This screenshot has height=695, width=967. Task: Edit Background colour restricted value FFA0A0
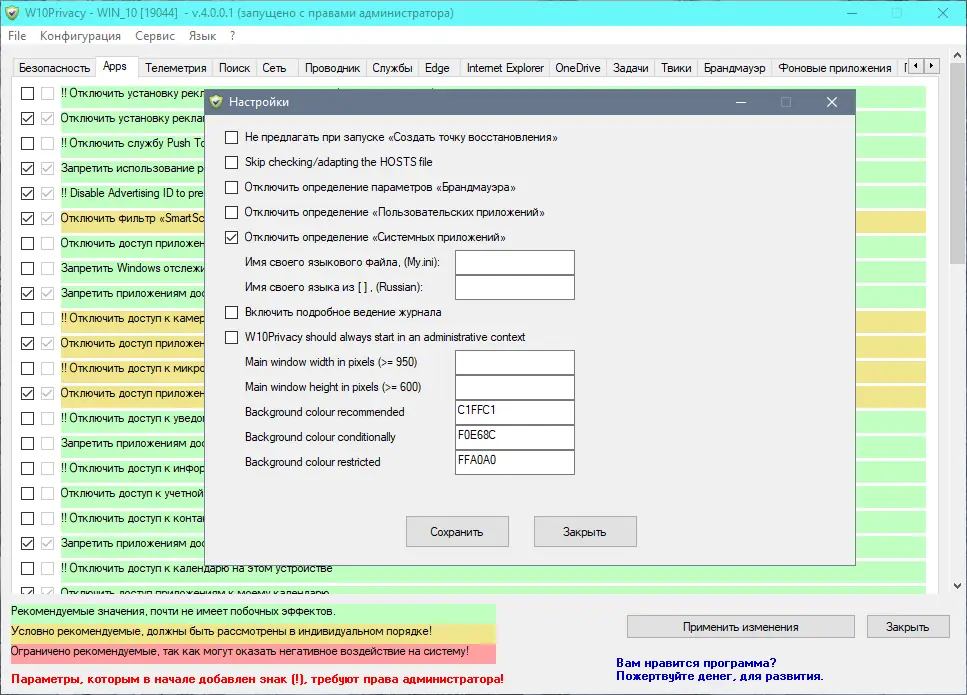(x=515, y=463)
